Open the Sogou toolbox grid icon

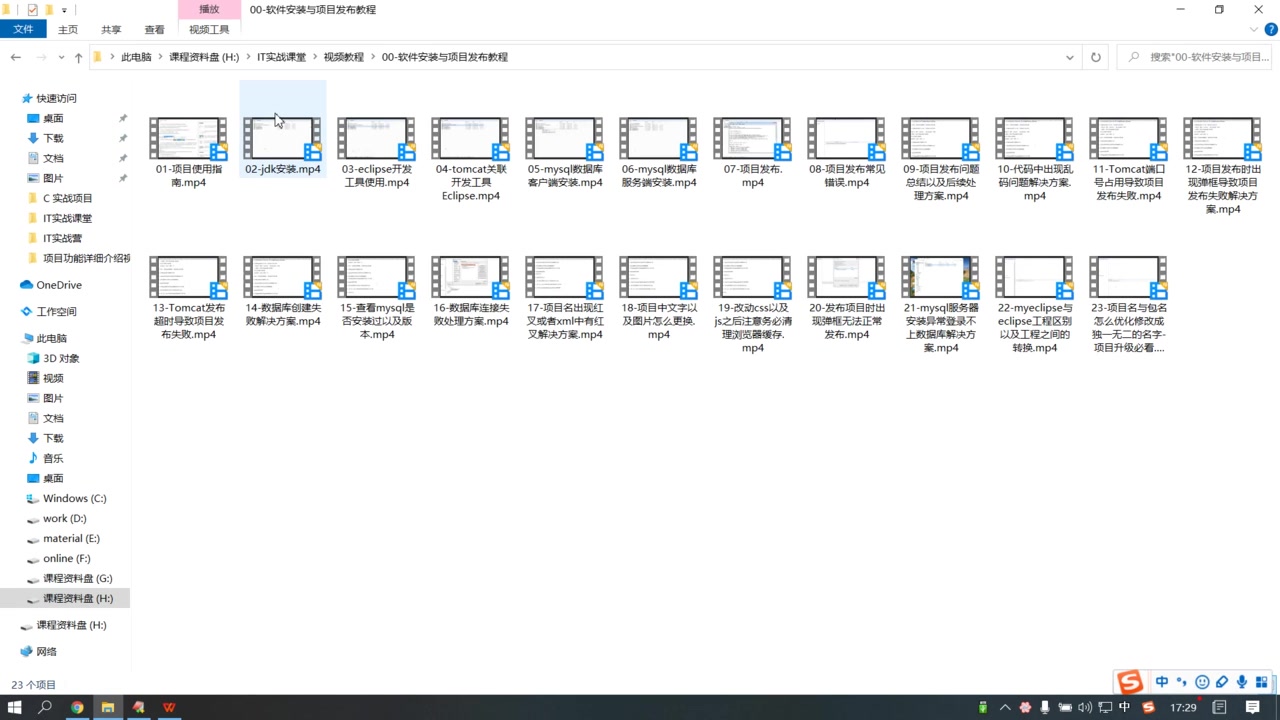(1262, 682)
